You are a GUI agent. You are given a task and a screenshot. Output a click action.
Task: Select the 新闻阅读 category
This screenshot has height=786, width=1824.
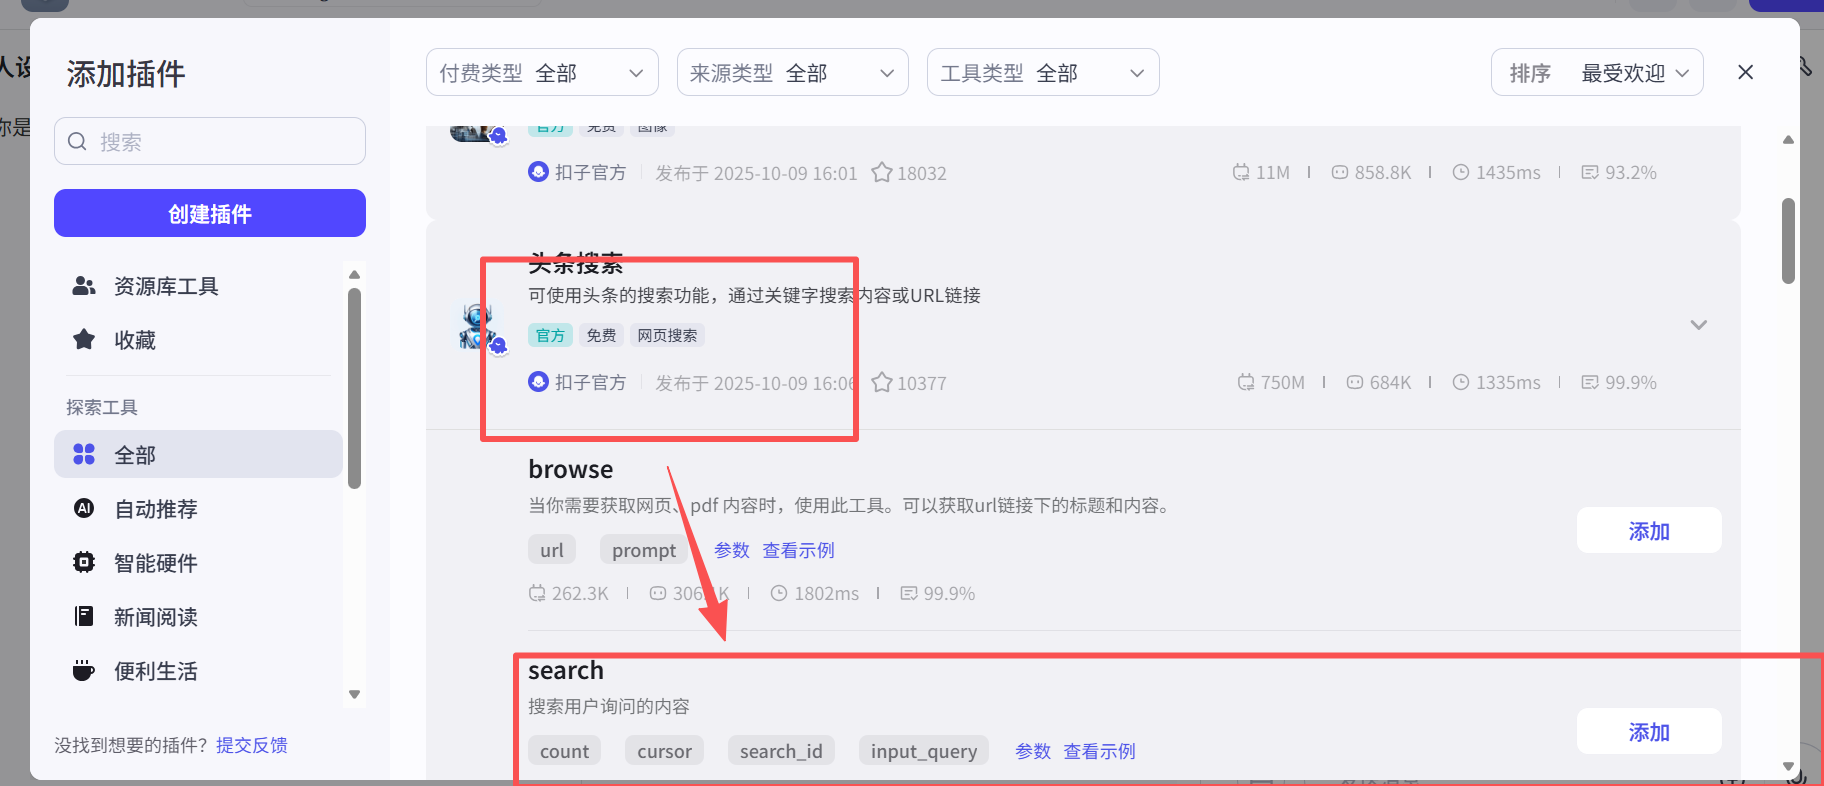pyautogui.click(x=198, y=616)
